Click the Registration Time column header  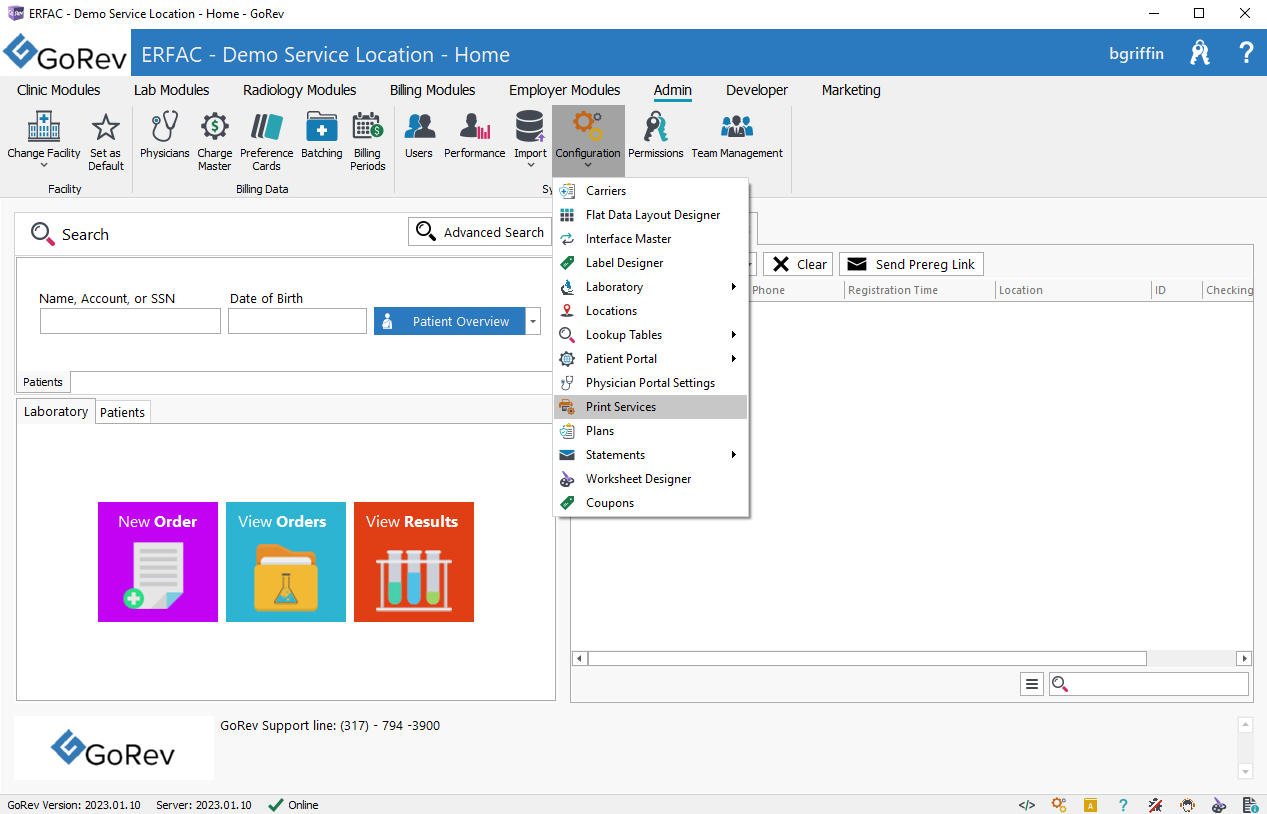pyautogui.click(x=919, y=290)
